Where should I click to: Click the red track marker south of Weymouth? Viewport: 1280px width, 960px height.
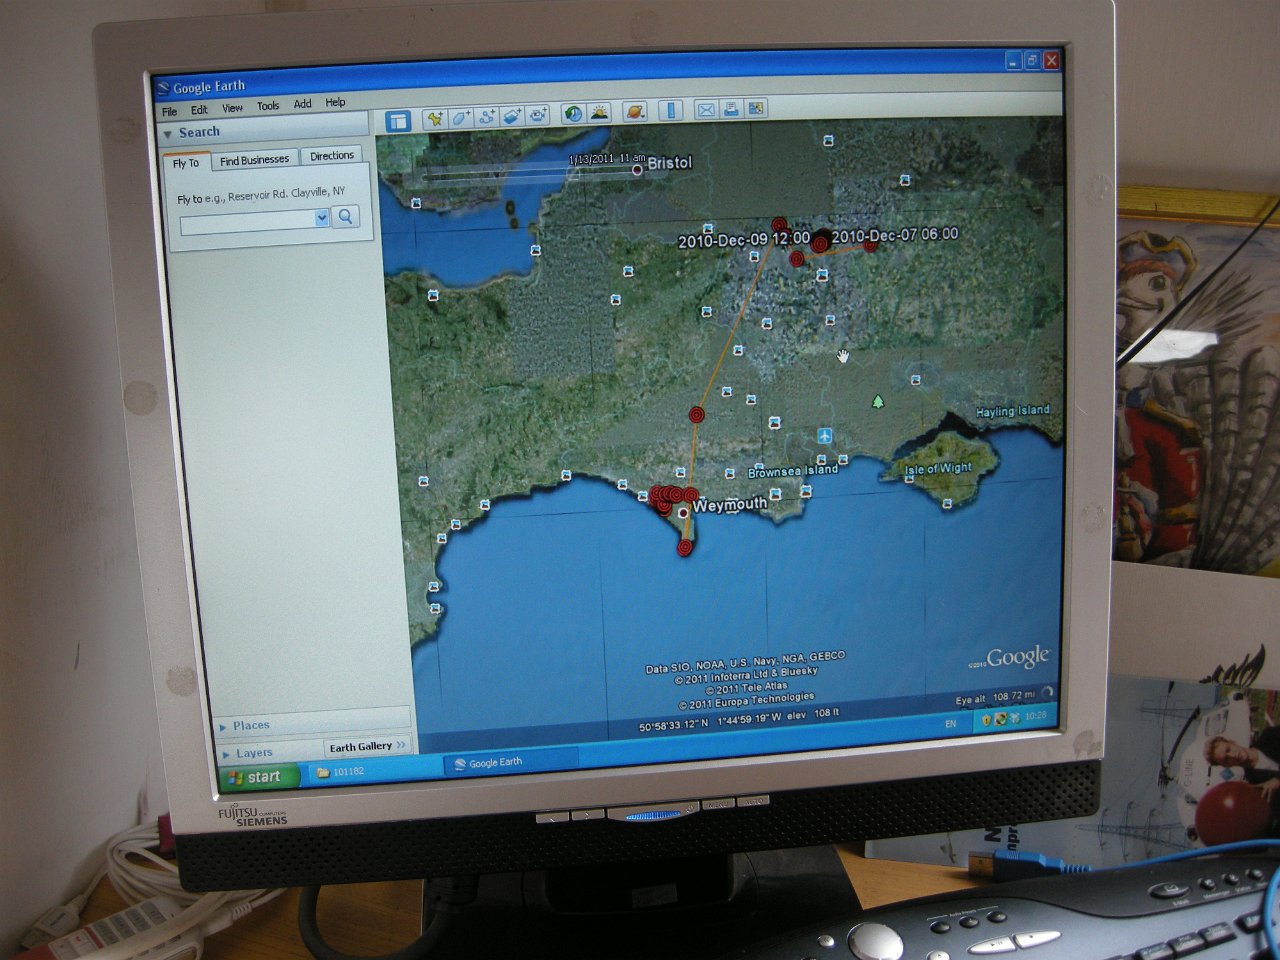685,547
